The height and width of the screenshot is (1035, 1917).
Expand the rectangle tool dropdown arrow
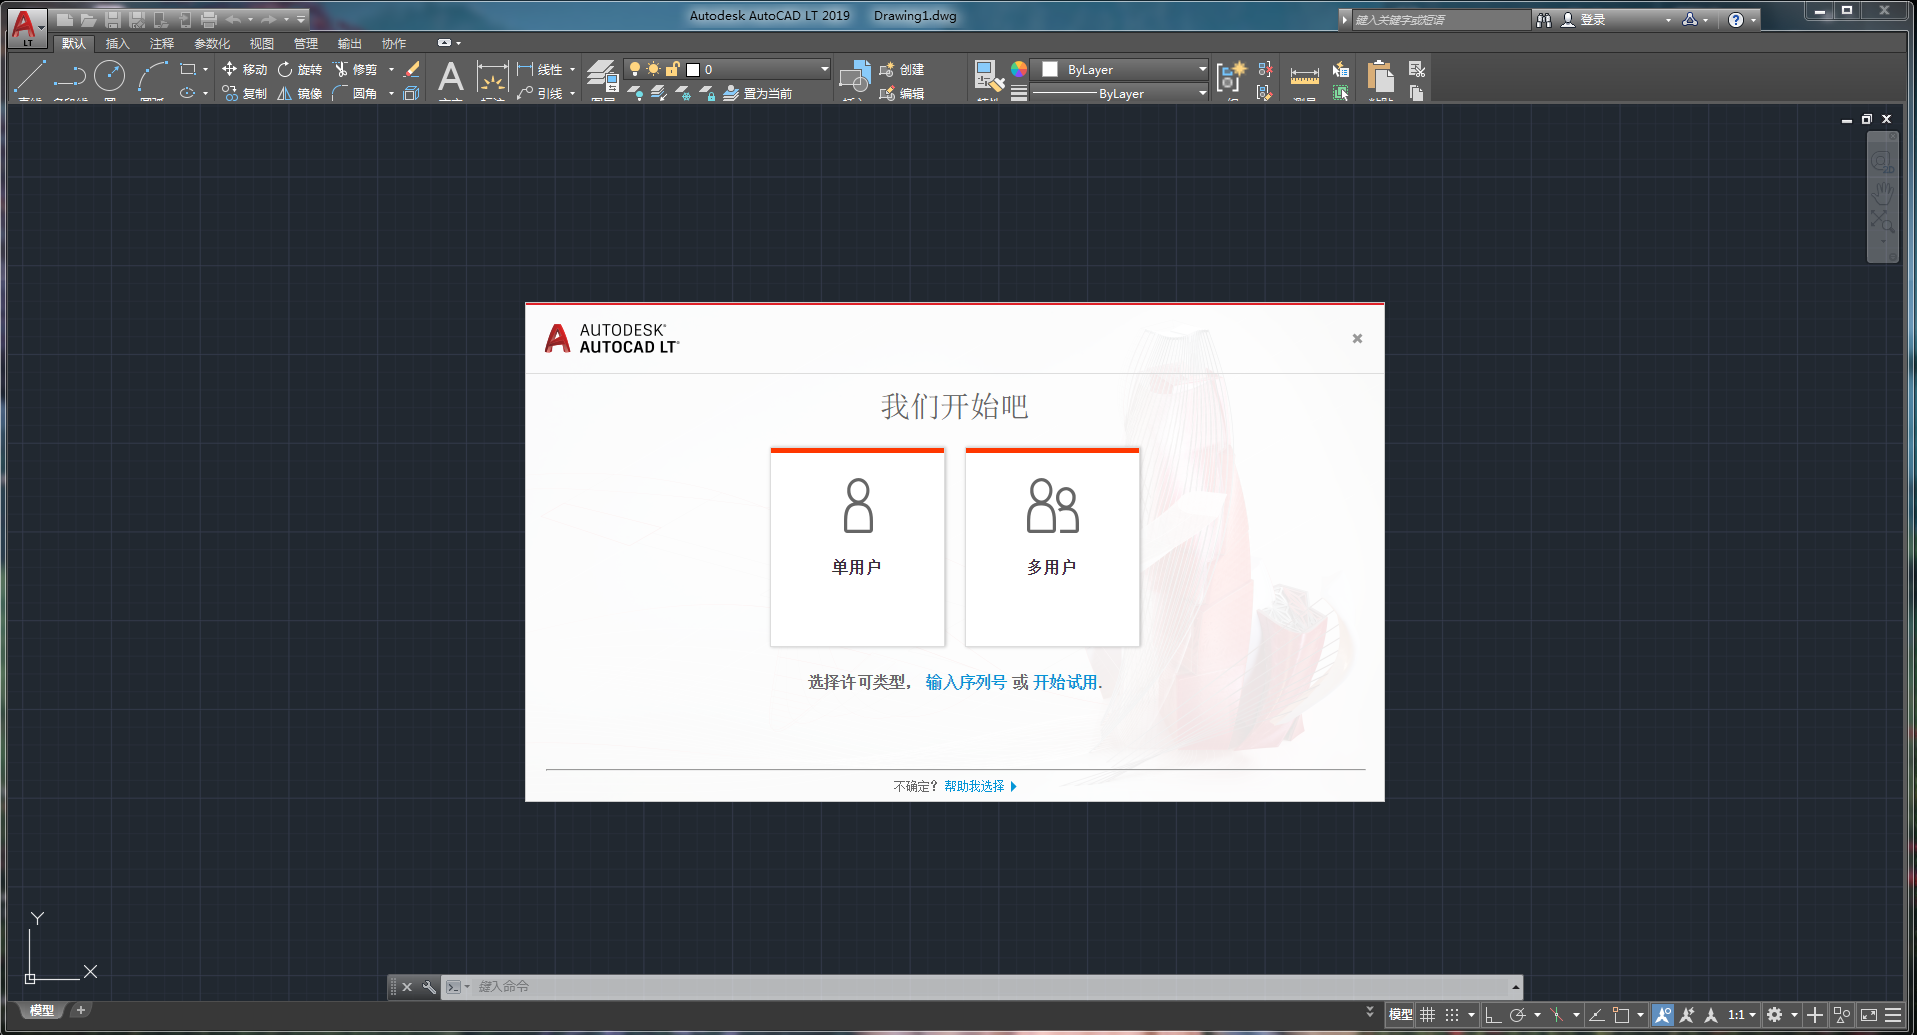coord(205,69)
